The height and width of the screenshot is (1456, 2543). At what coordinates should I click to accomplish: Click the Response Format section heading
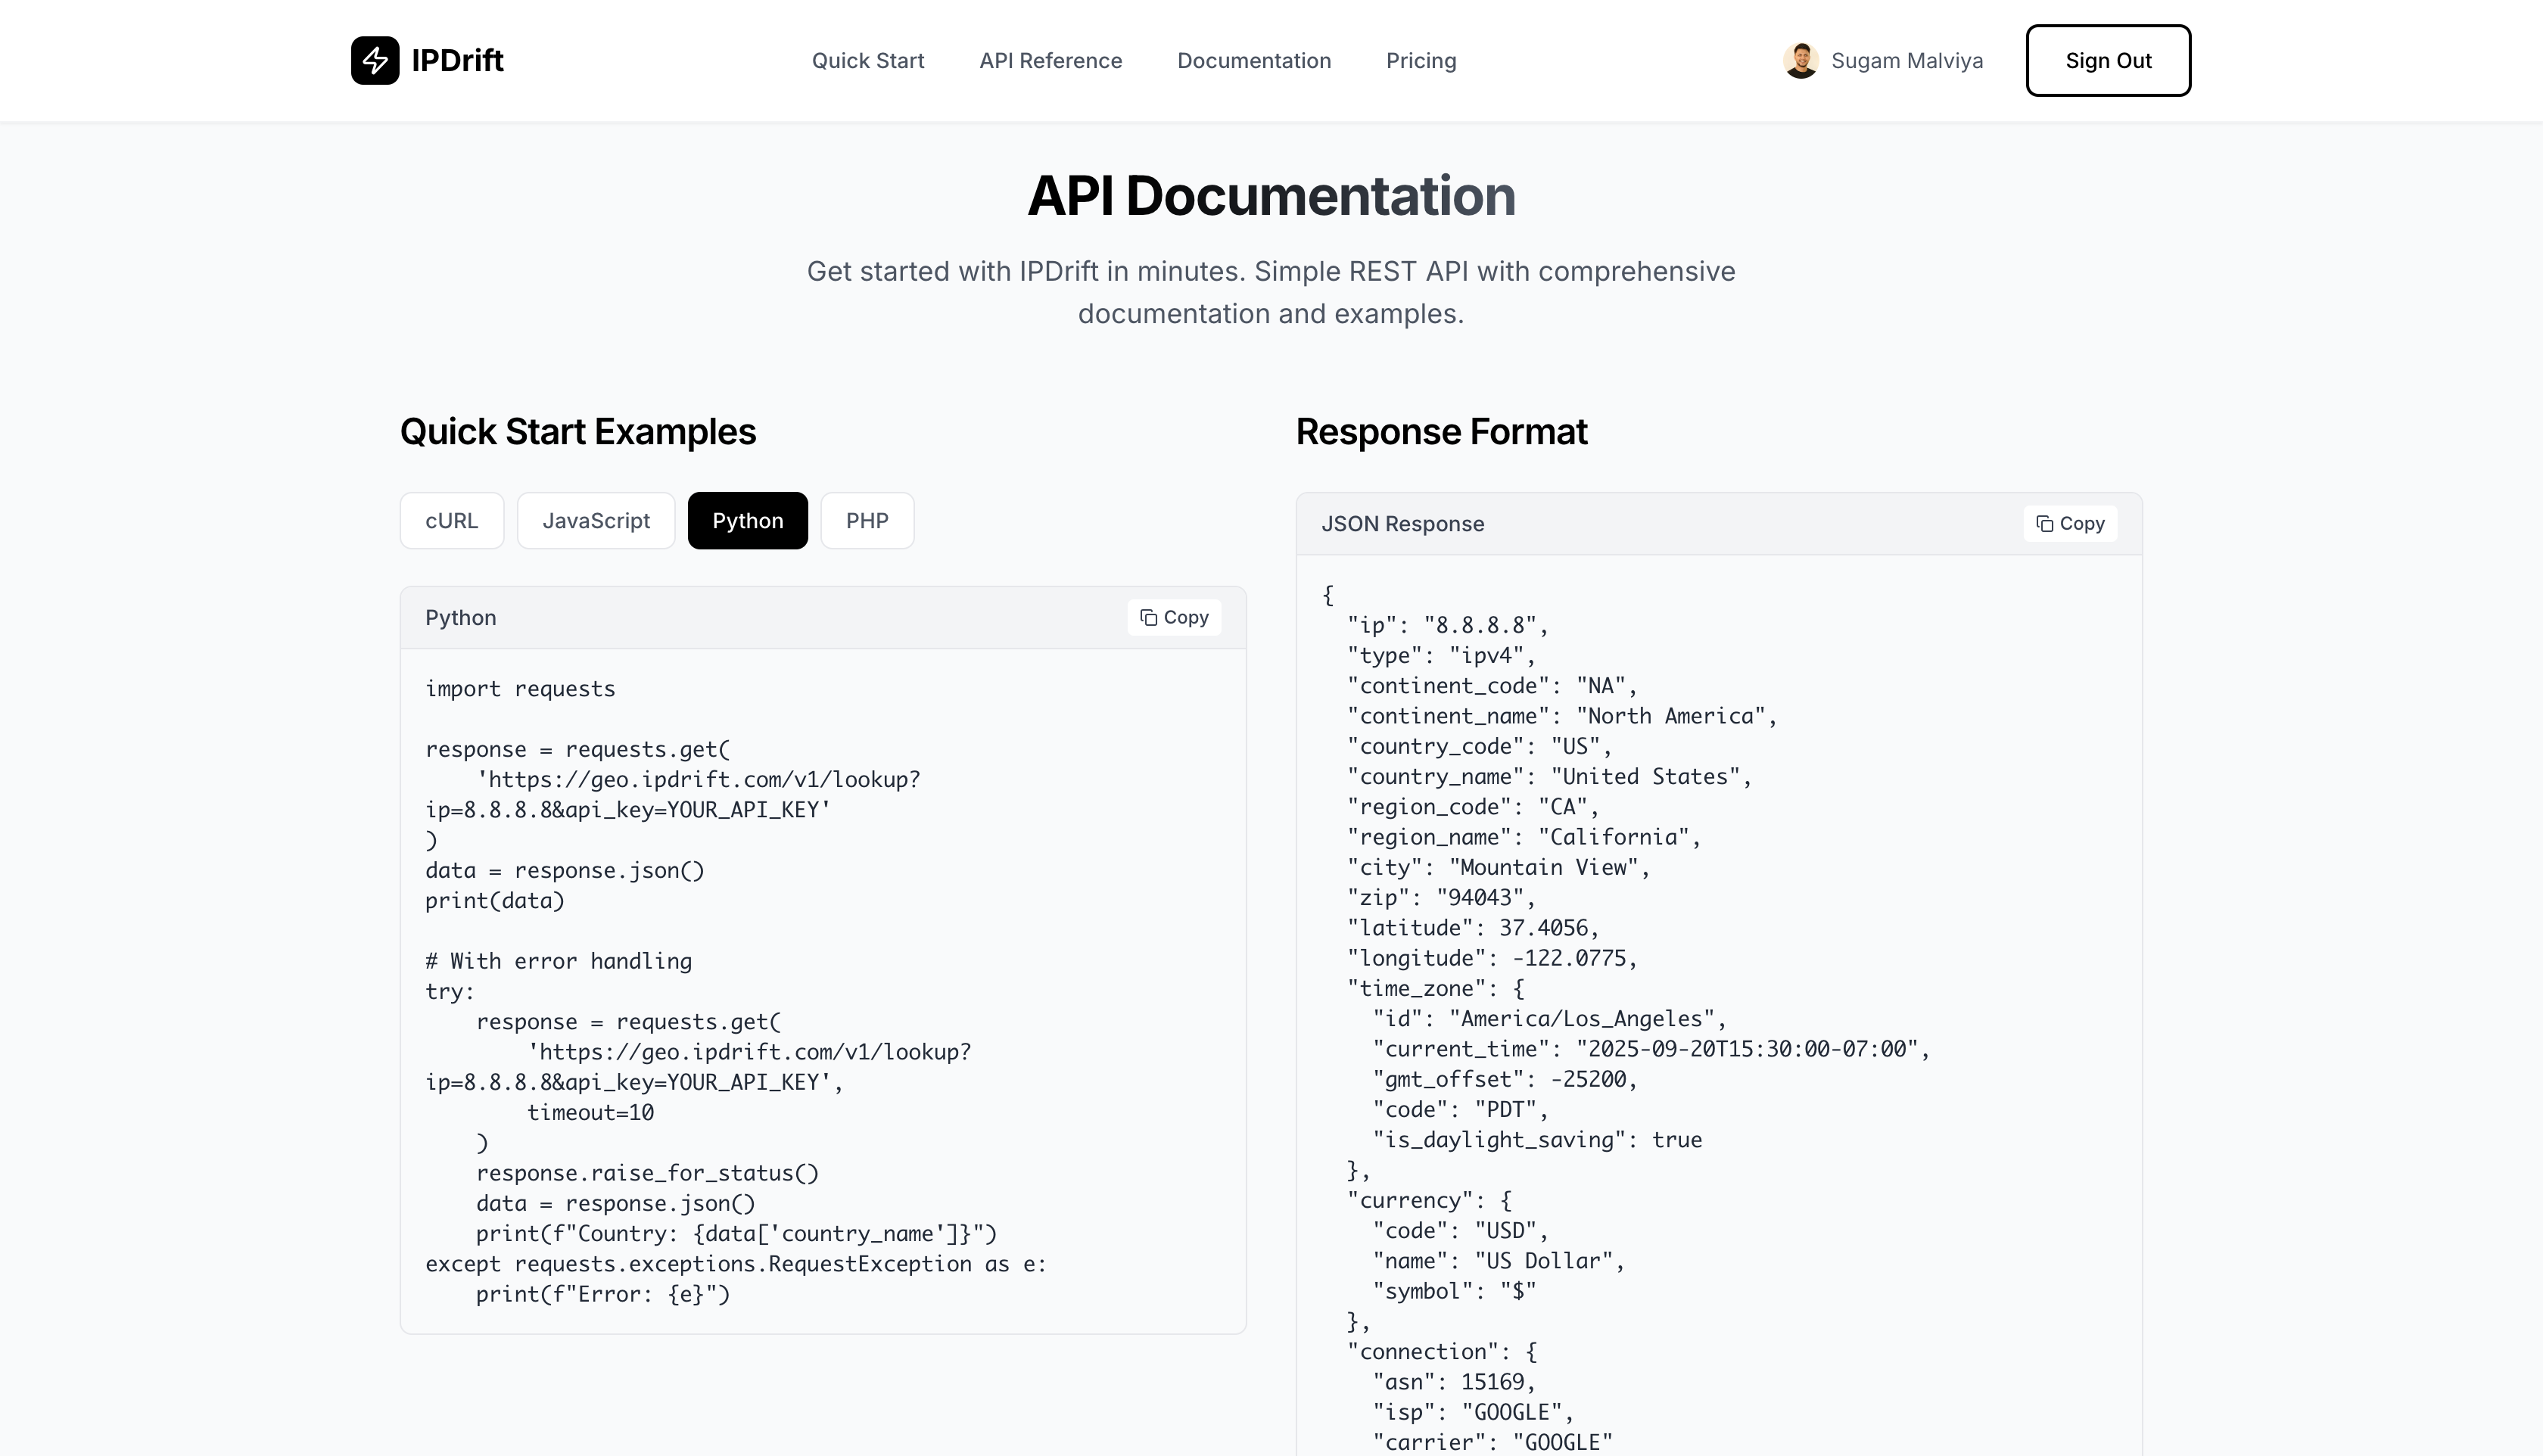click(1441, 432)
